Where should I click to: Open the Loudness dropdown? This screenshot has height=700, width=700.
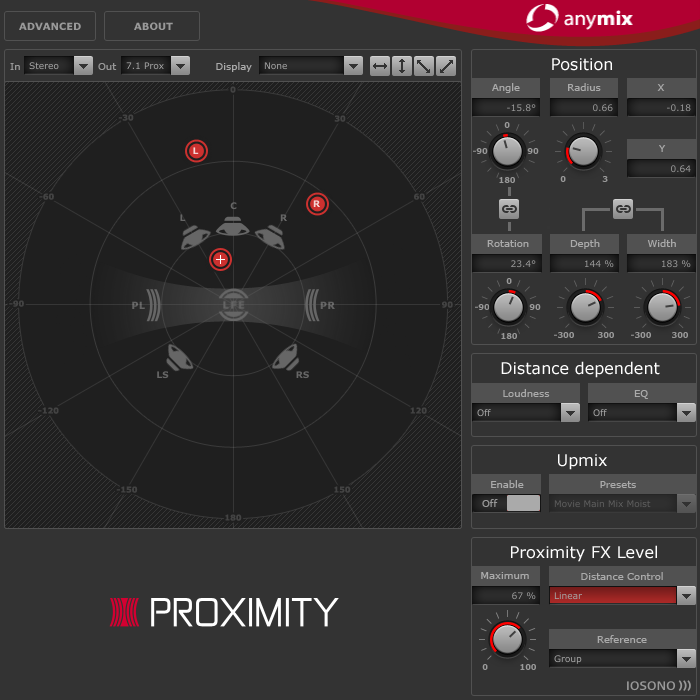526,412
